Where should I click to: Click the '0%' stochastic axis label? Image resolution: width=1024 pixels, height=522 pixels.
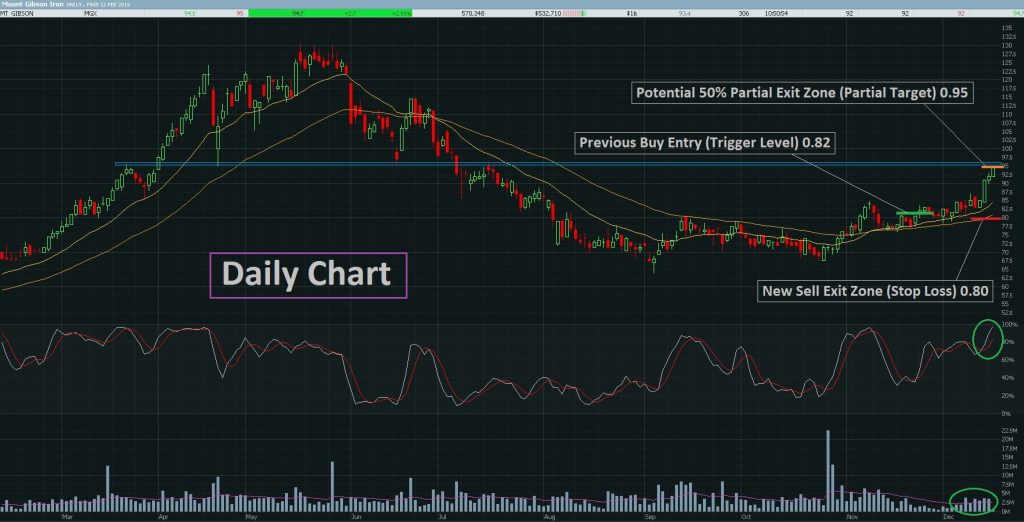click(1008, 414)
